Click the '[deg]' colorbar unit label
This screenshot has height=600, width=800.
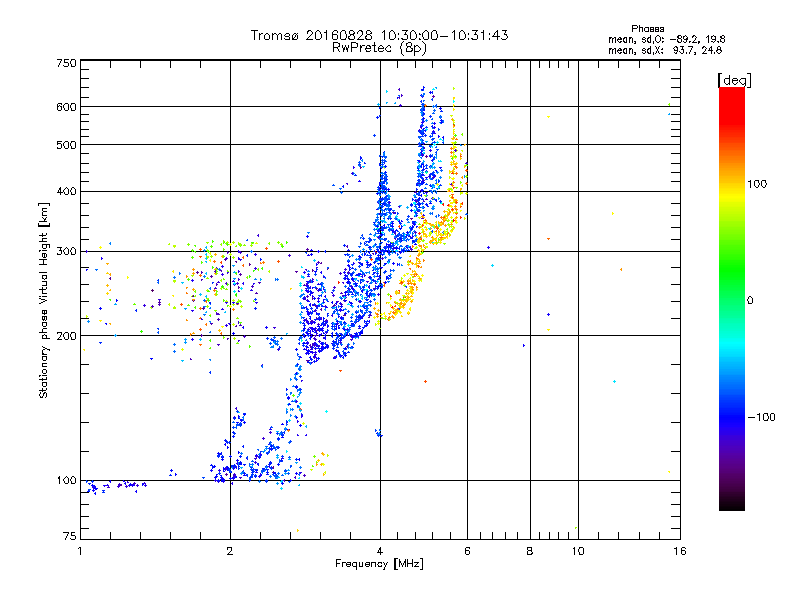pyautogui.click(x=734, y=80)
